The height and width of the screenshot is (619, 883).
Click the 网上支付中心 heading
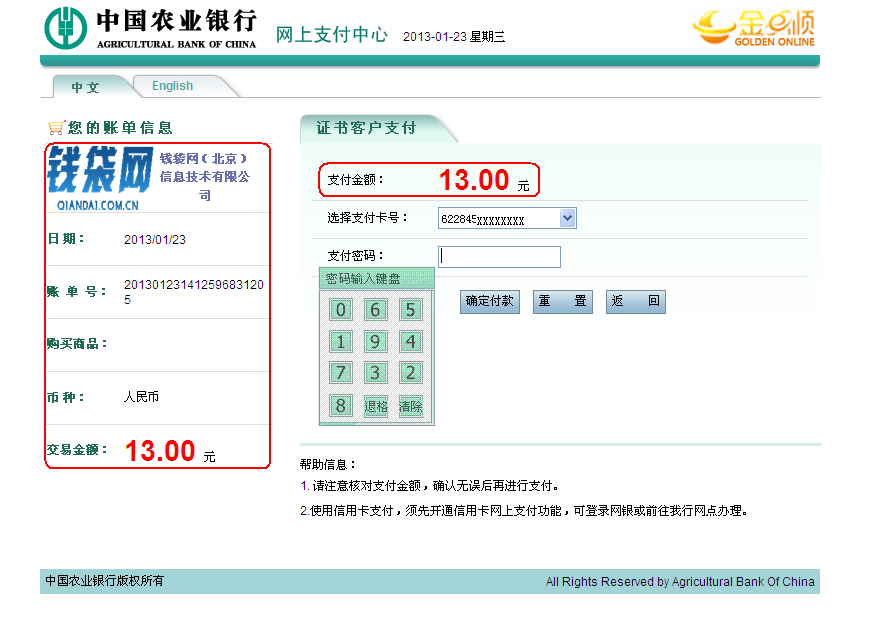point(332,35)
